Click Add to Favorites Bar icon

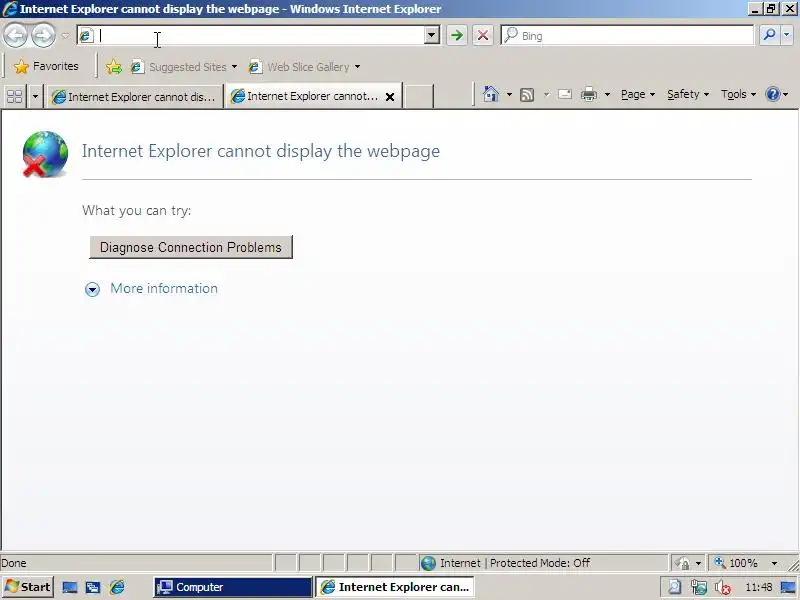(114, 67)
